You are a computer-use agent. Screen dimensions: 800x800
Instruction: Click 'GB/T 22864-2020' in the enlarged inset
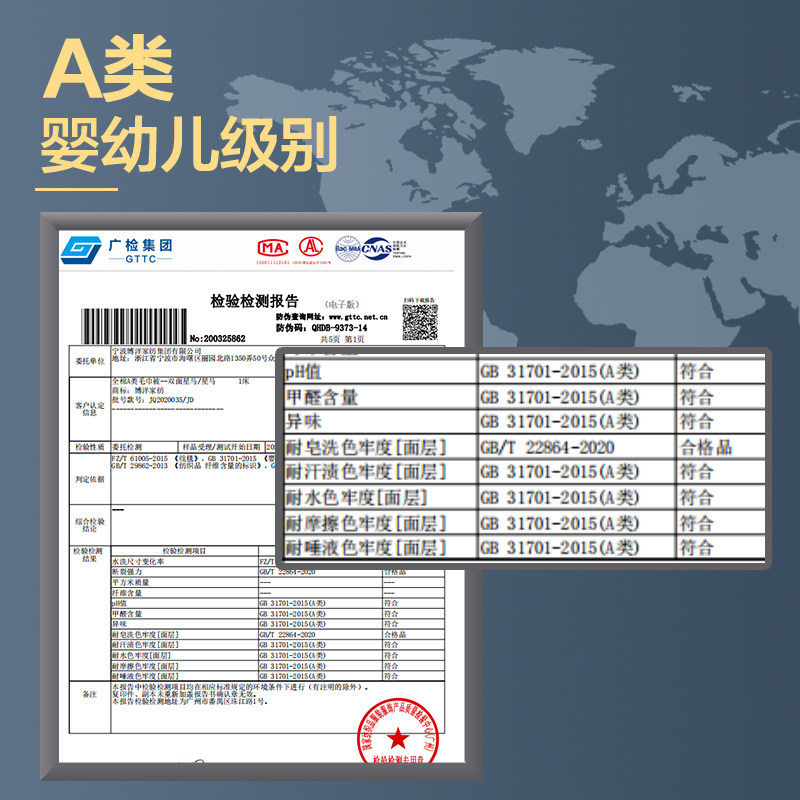(547, 447)
